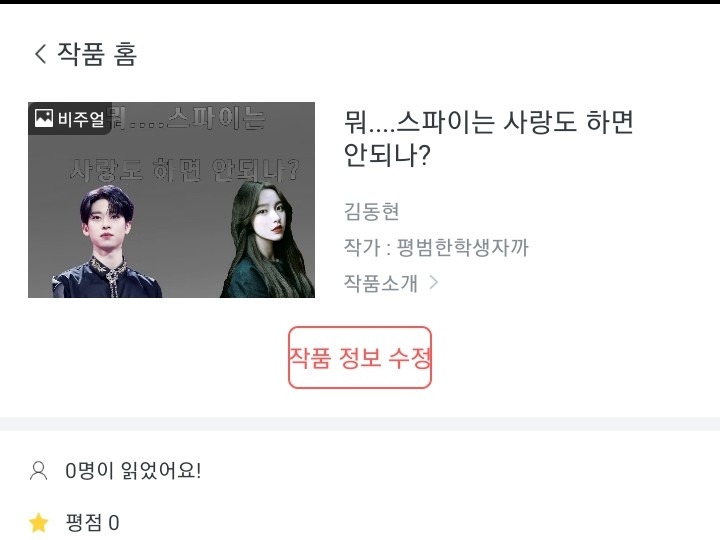Click the 작품 정보 수정 button
This screenshot has width=720, height=540.
[360, 357]
